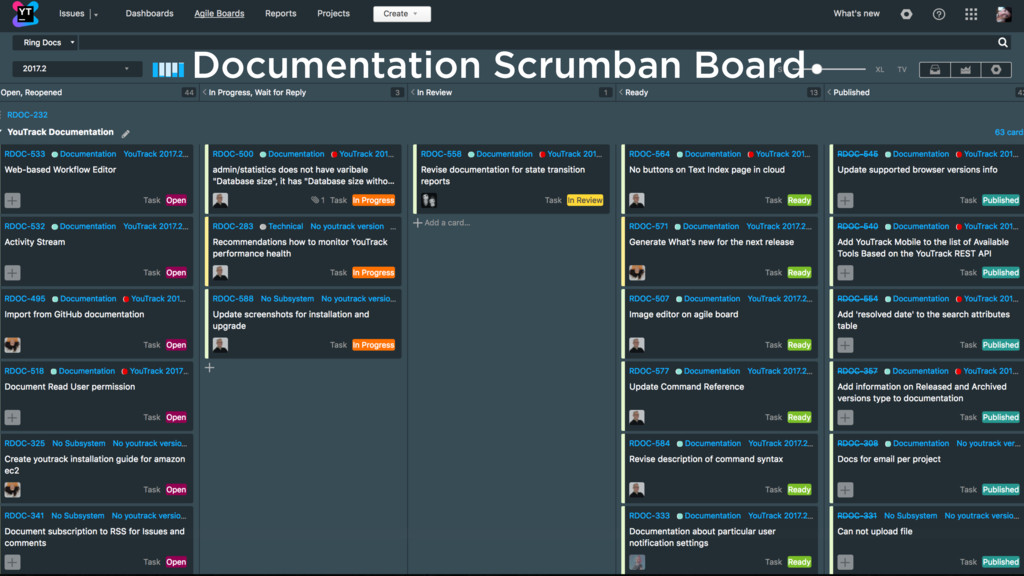1024x576 pixels.
Task: Add card with plus below RDOC-588
Action: [x=210, y=368]
